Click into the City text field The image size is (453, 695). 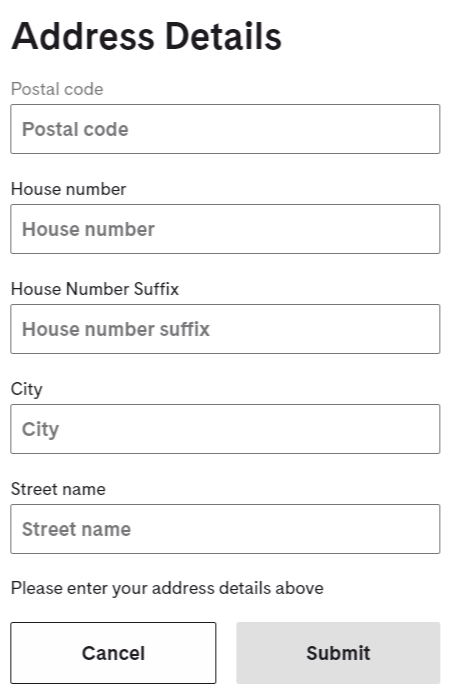225,429
